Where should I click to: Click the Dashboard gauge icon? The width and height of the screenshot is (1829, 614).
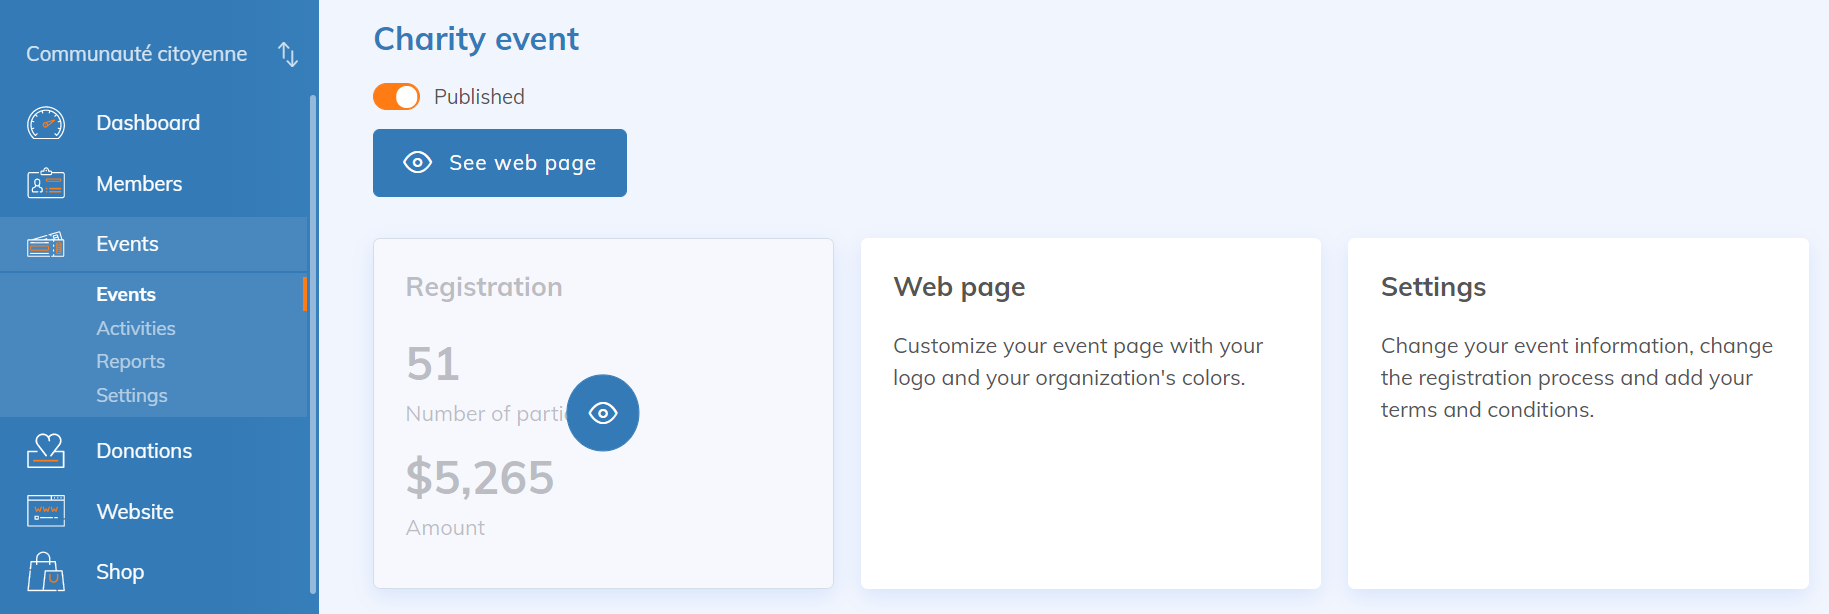(x=46, y=123)
